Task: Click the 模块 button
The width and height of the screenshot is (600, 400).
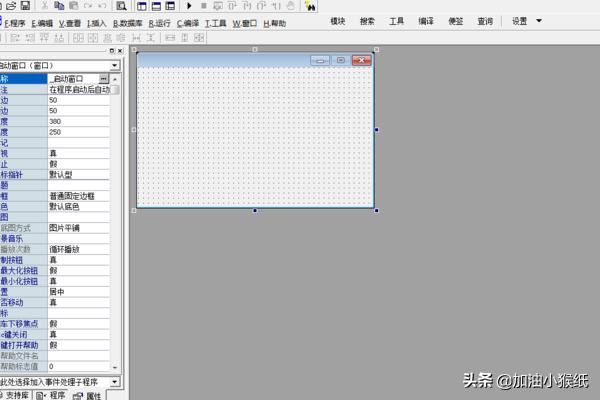Action: (x=338, y=21)
